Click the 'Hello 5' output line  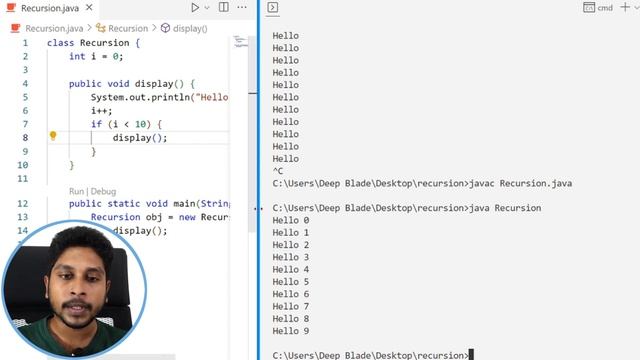[291, 282]
